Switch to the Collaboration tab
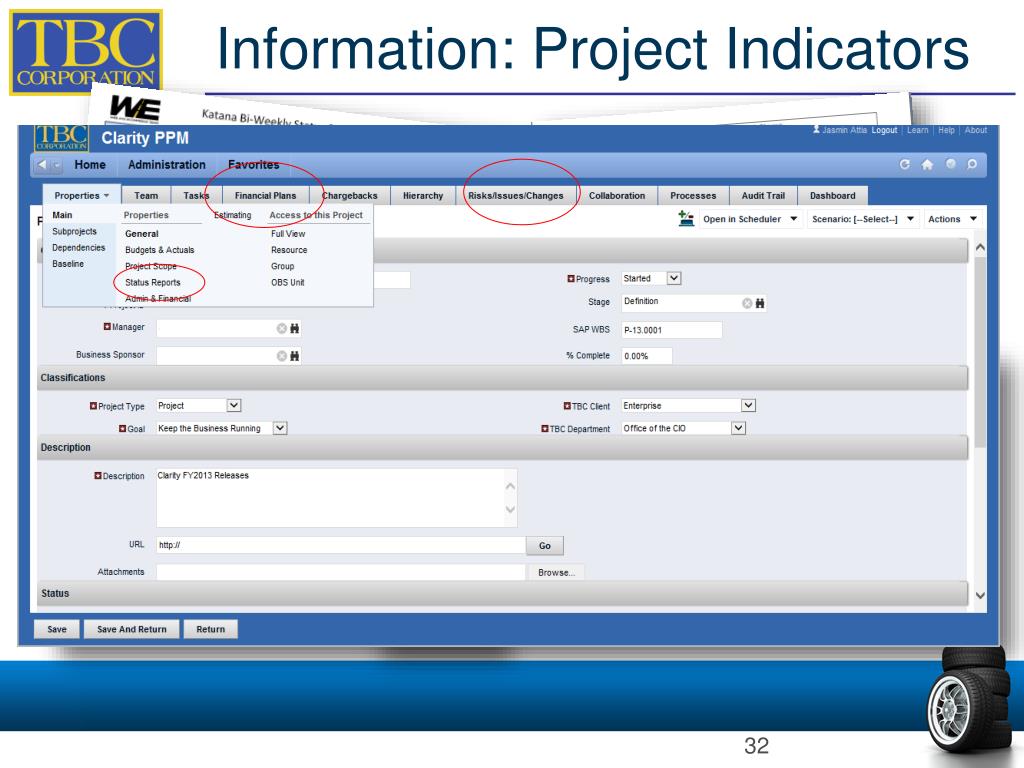 click(x=616, y=195)
